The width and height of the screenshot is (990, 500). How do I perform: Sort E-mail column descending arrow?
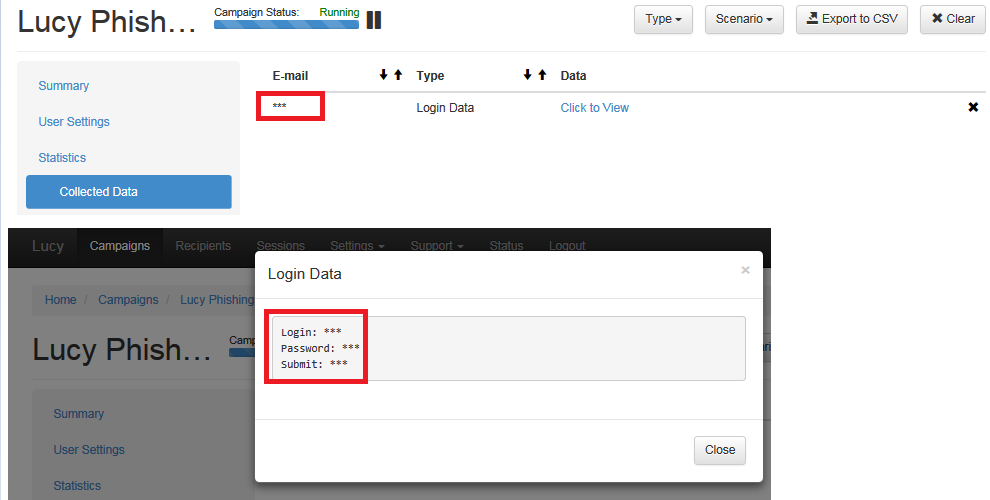click(x=383, y=75)
